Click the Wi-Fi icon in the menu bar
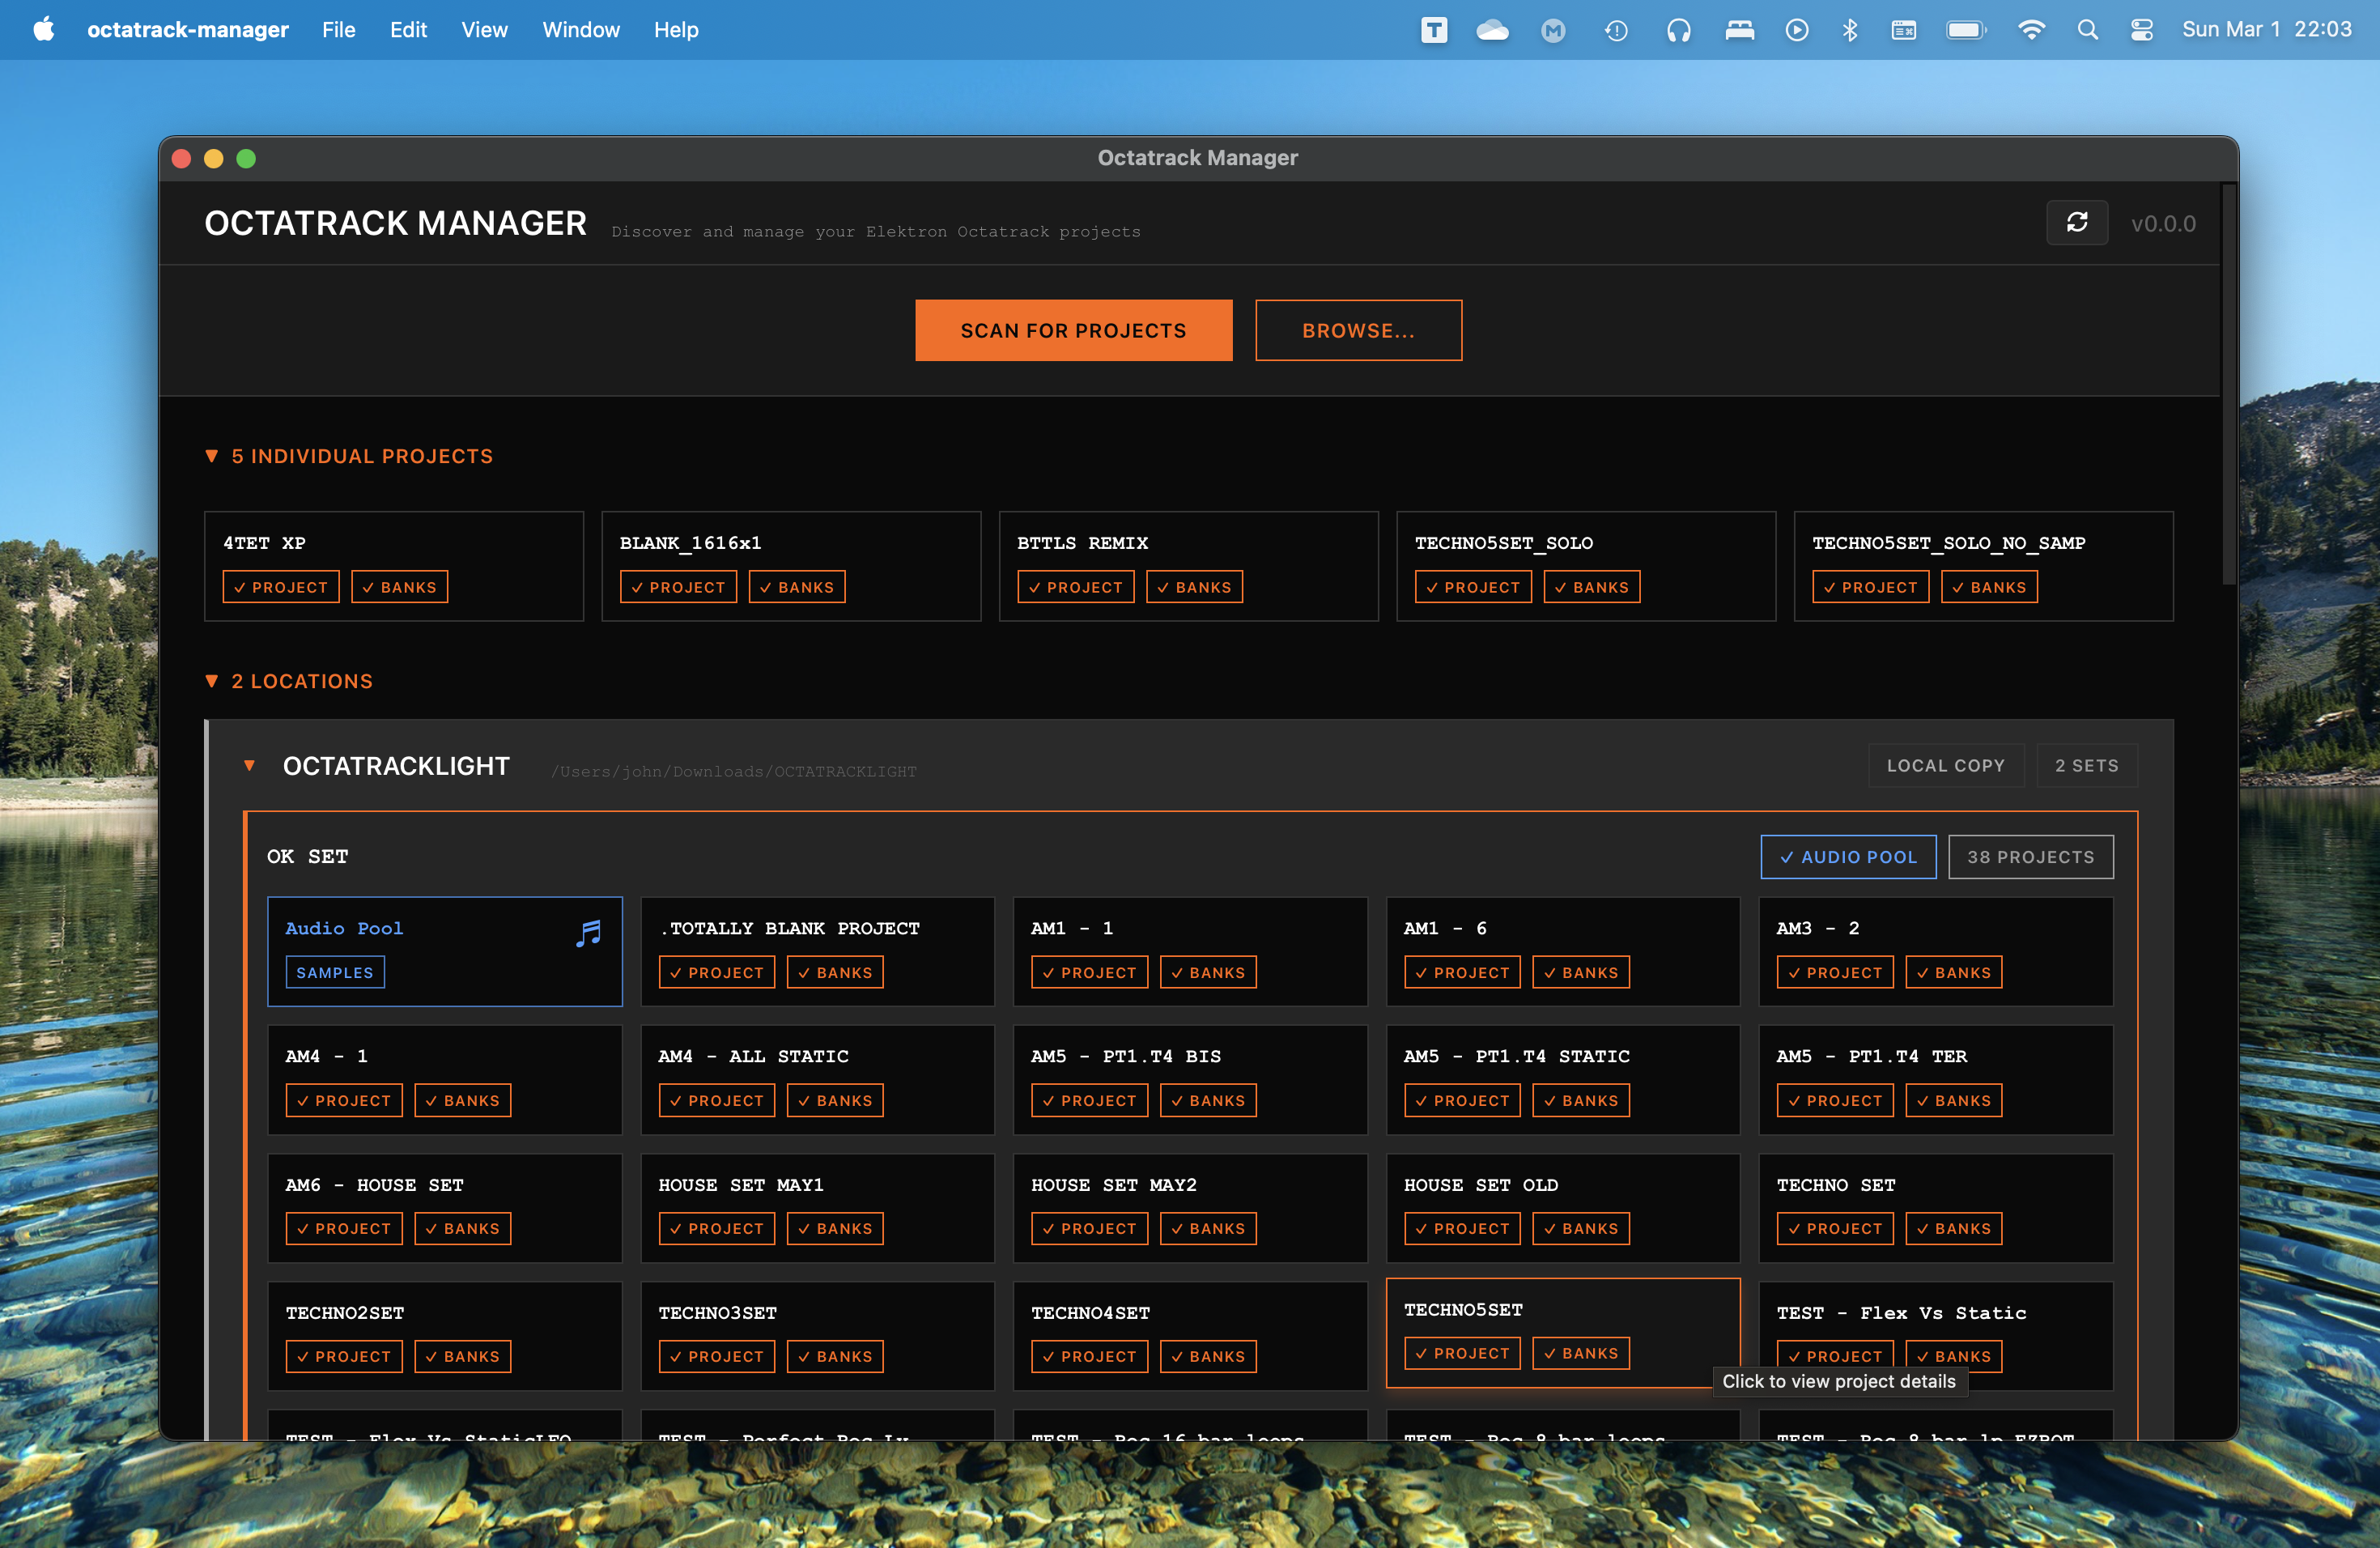This screenshot has width=2380, height=1548. tap(2032, 29)
